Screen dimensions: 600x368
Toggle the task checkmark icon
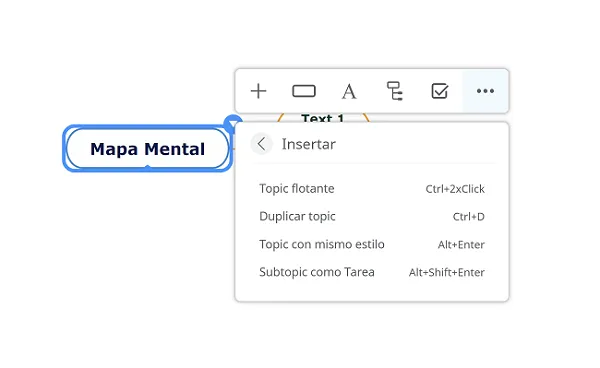point(440,91)
